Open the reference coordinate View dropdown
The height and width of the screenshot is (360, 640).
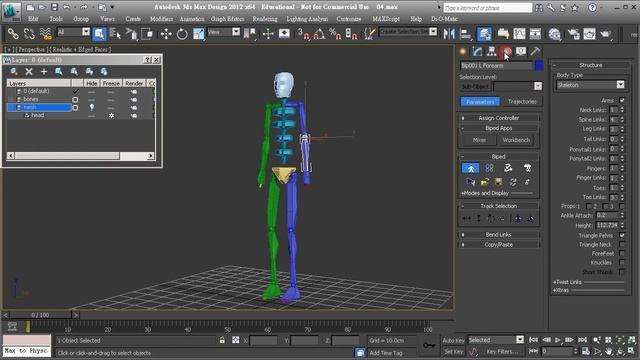236,32
